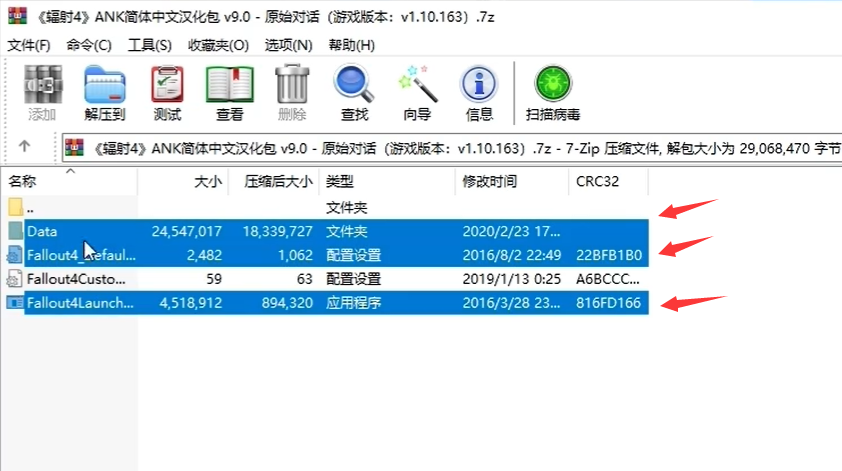Open the 工具(S) menu

pos(149,45)
